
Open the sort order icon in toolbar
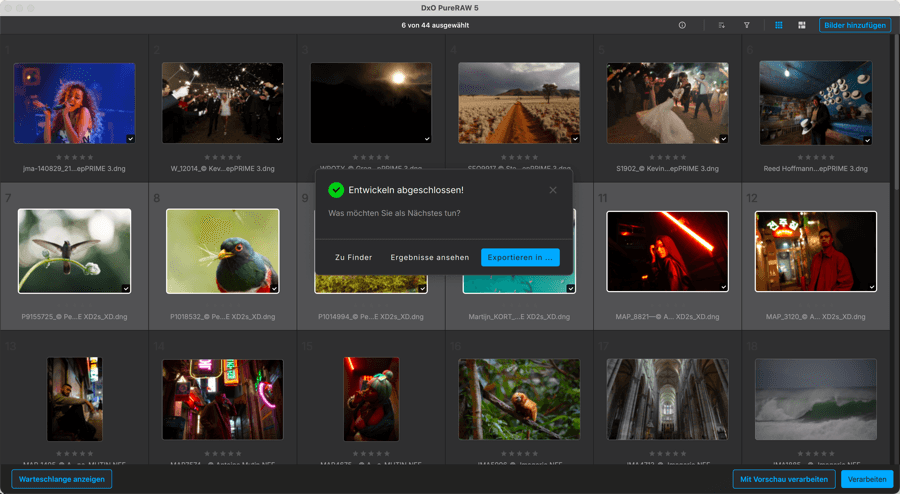721,25
